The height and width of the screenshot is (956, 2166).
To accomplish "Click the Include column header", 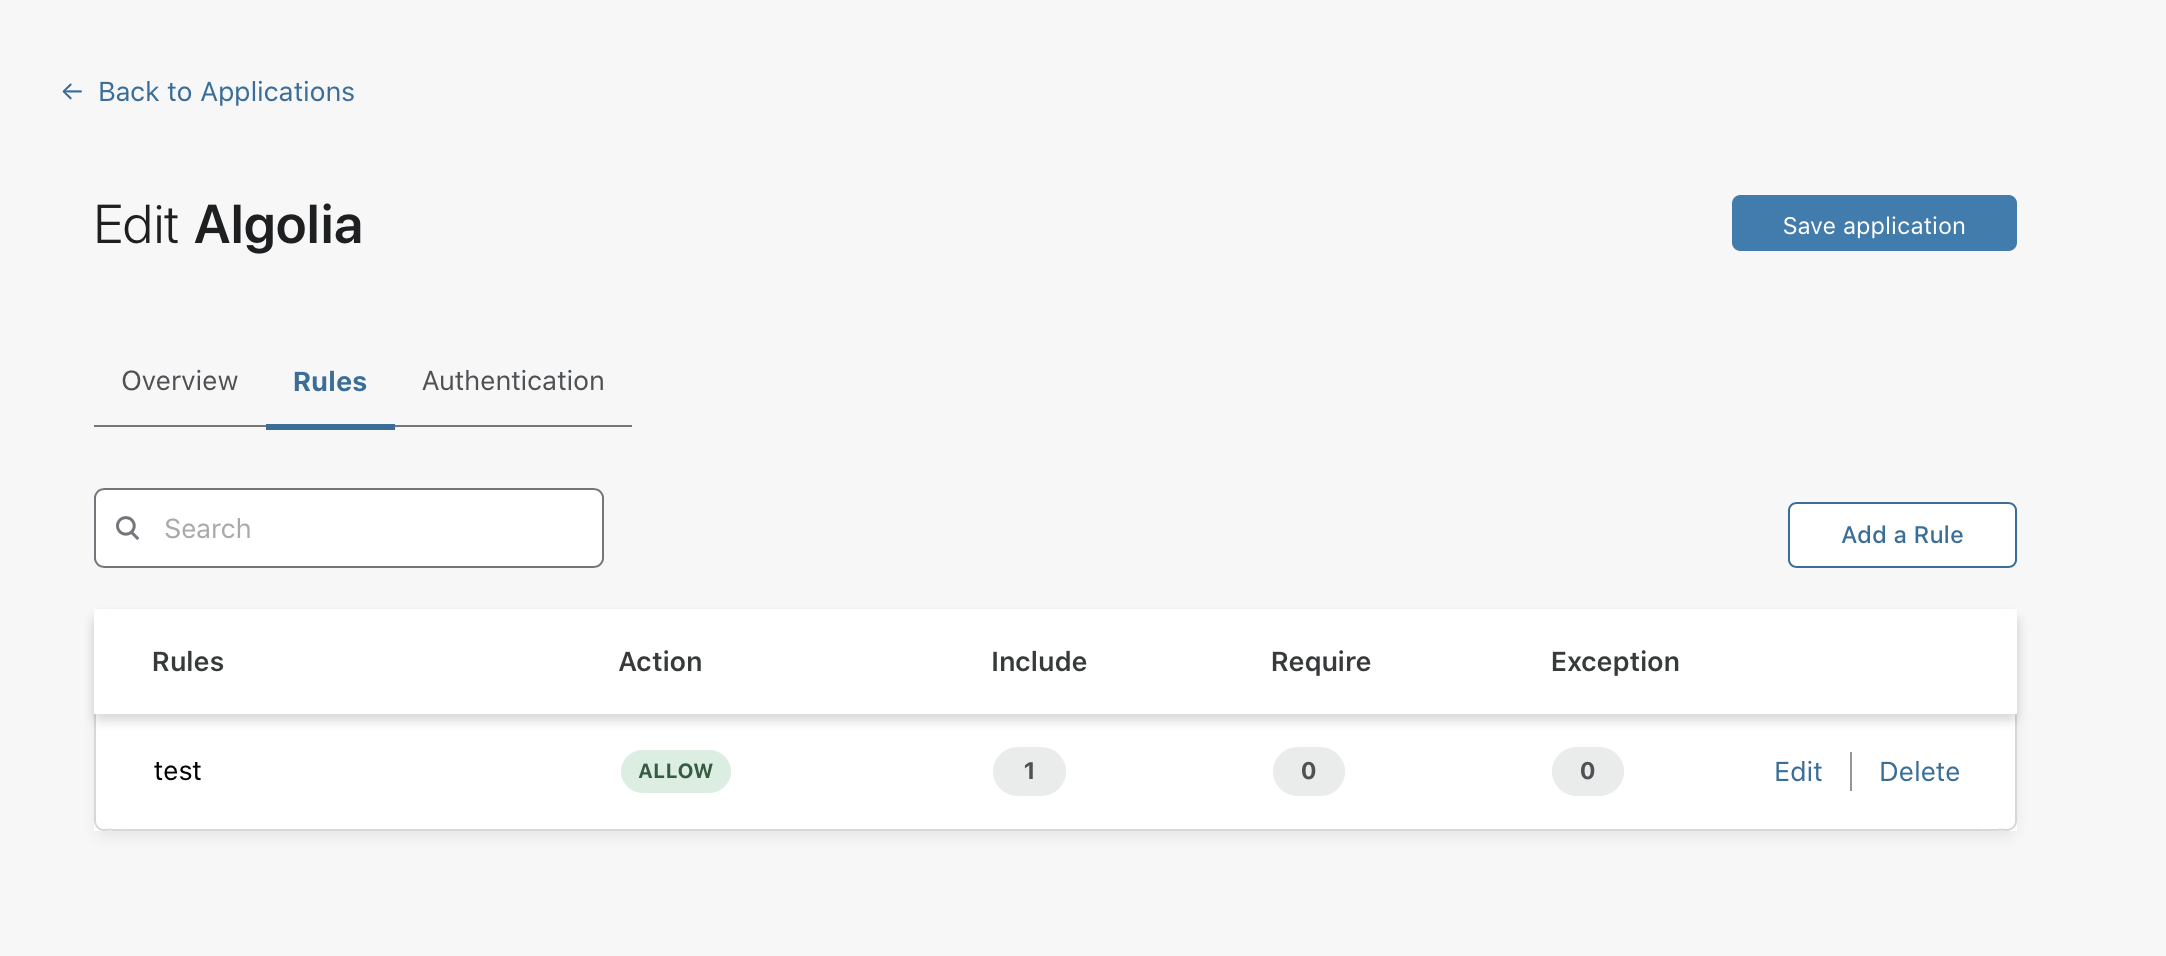I will tap(1038, 662).
